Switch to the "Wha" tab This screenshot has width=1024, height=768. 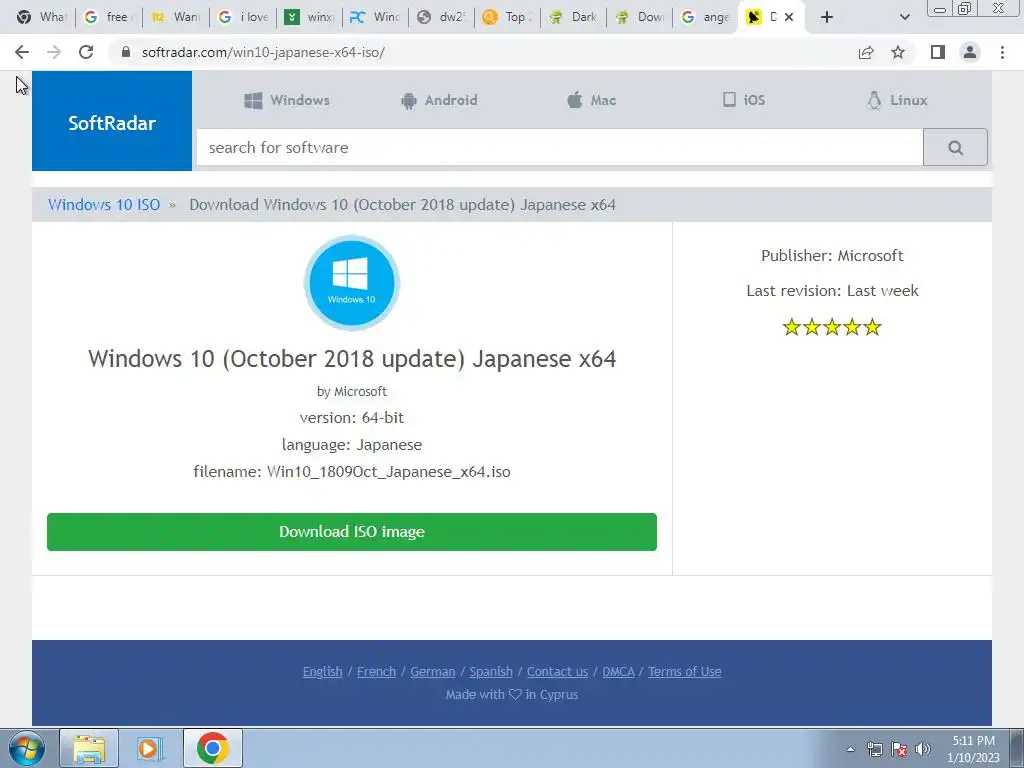point(42,18)
